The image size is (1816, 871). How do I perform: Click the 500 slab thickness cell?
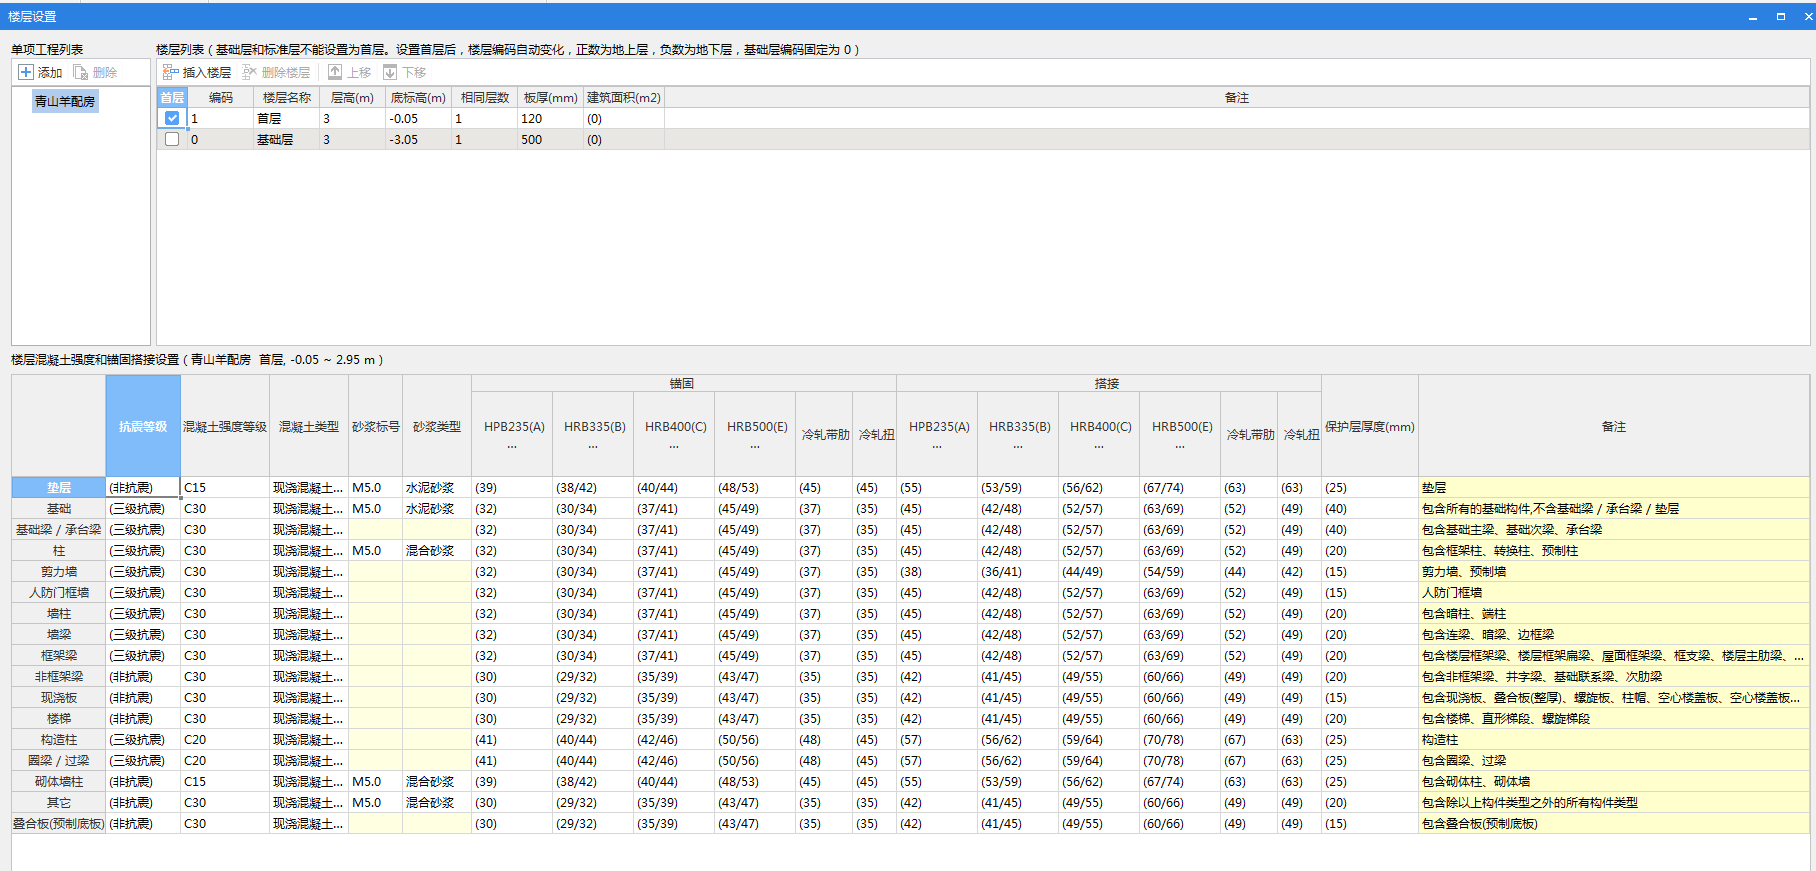(551, 139)
